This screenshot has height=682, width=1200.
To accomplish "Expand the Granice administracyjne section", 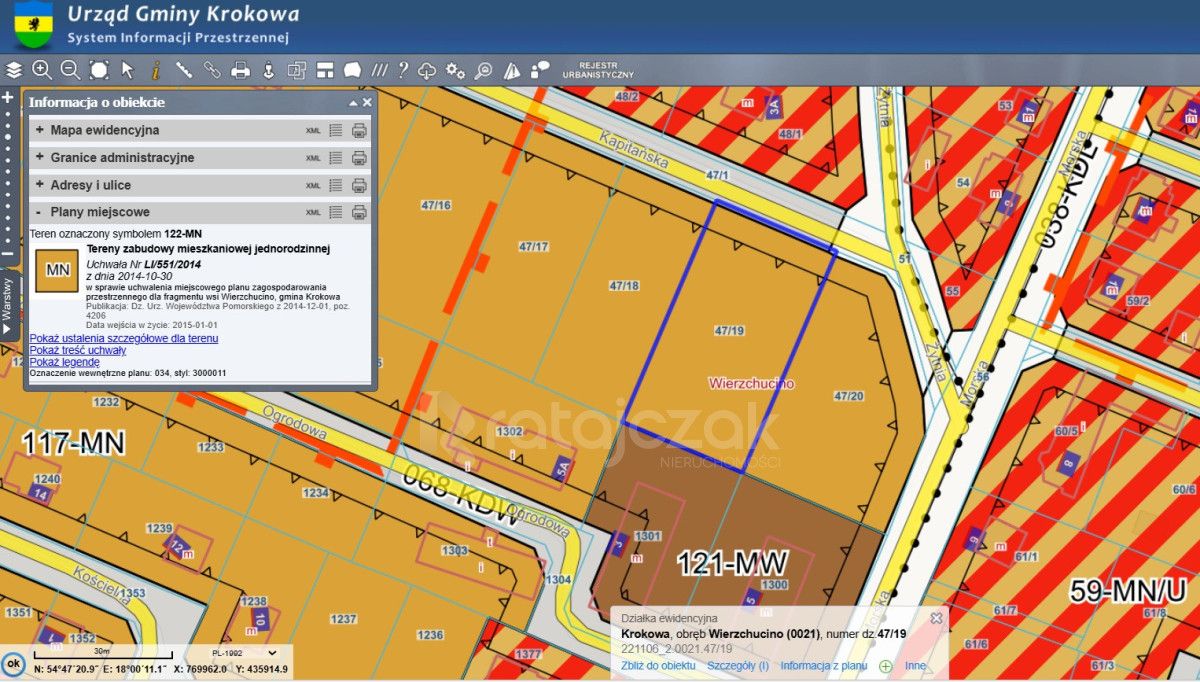I will point(40,158).
